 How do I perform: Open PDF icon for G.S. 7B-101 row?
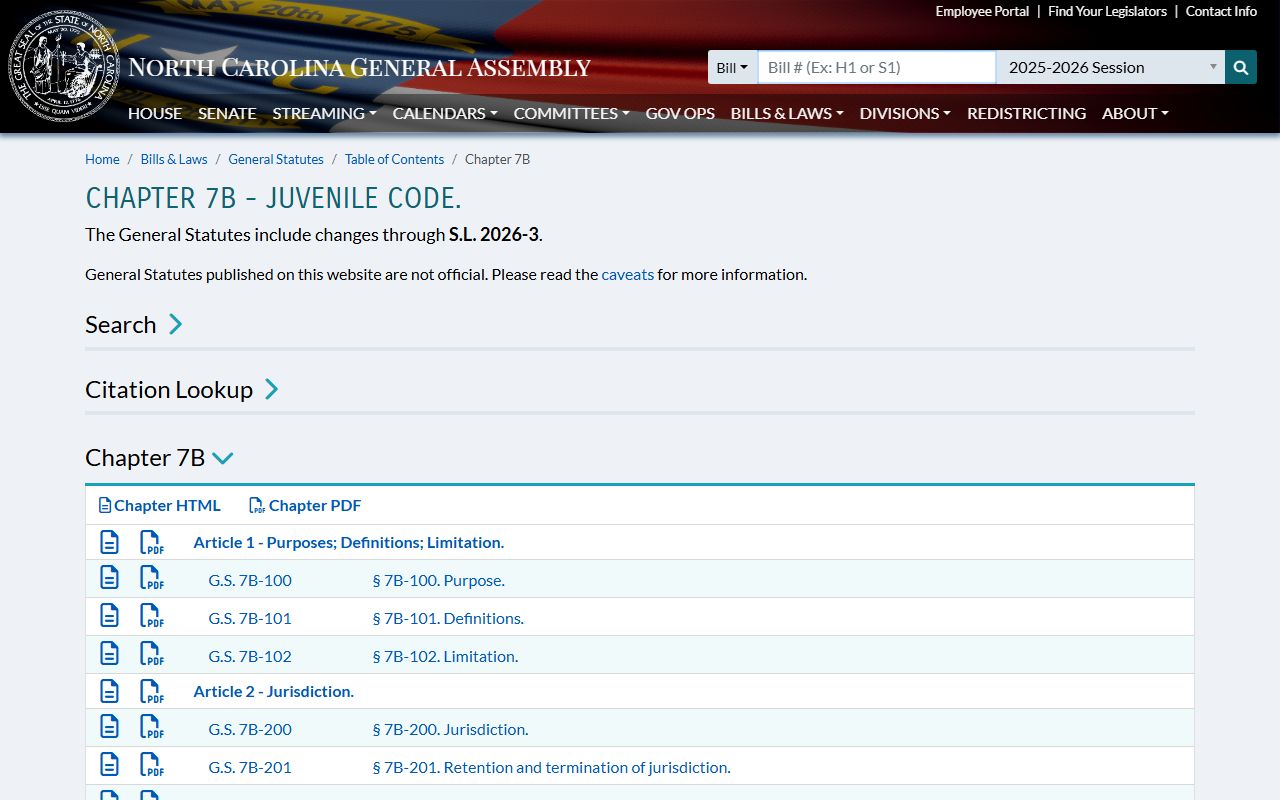[x=151, y=616]
